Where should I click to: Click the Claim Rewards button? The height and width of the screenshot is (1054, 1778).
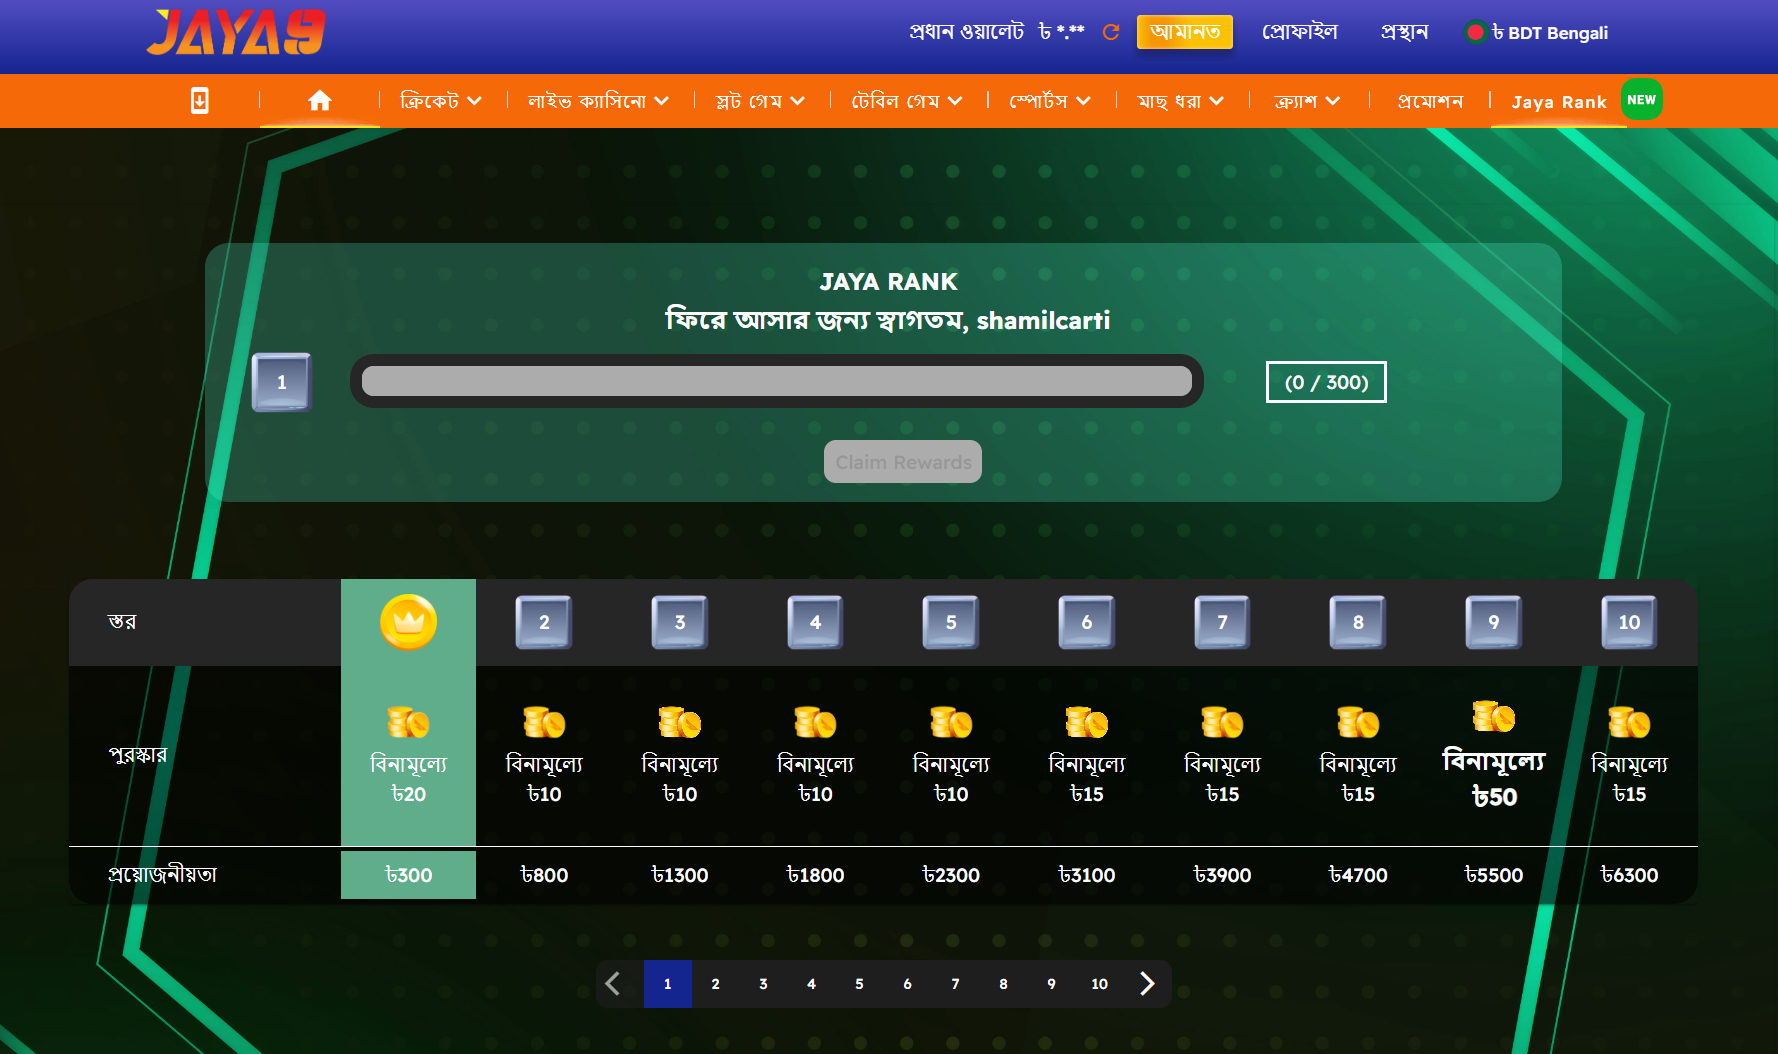click(903, 462)
